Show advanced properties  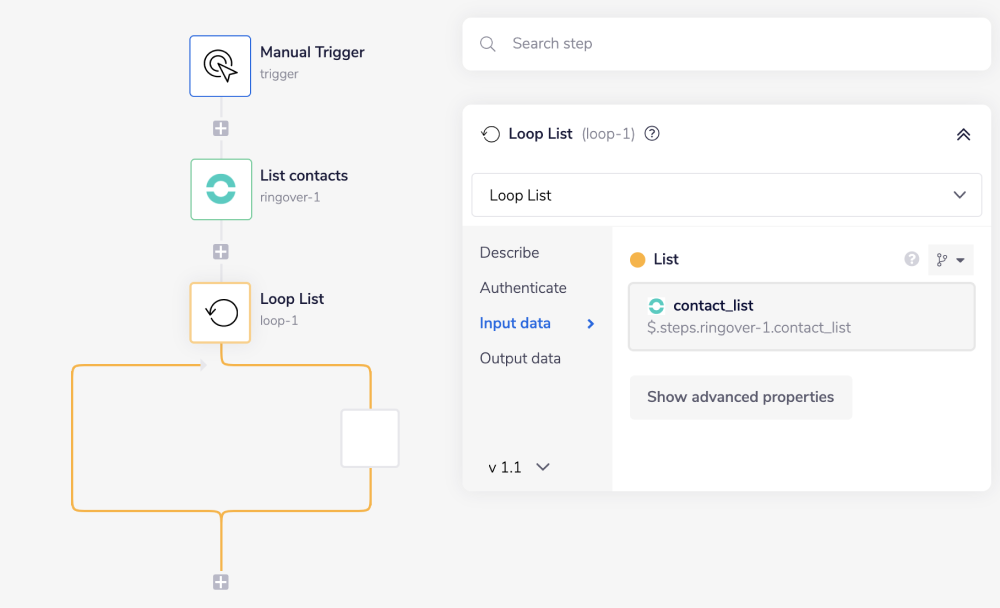pyautogui.click(x=740, y=397)
